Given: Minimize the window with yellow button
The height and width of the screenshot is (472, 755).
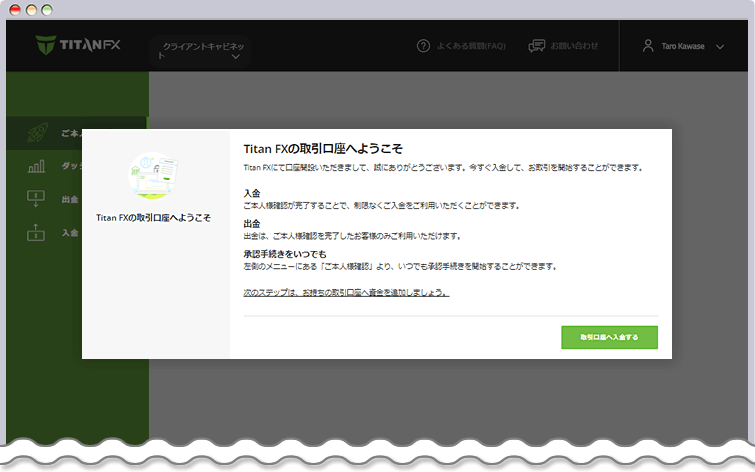Looking at the screenshot, I should [x=31, y=10].
